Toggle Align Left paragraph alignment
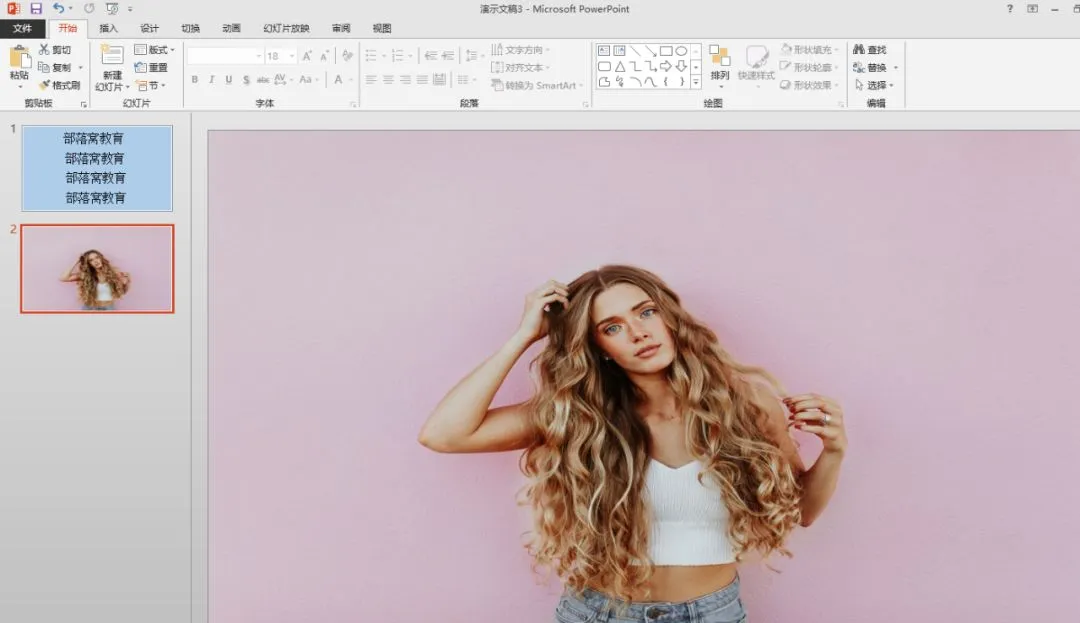 tap(371, 80)
